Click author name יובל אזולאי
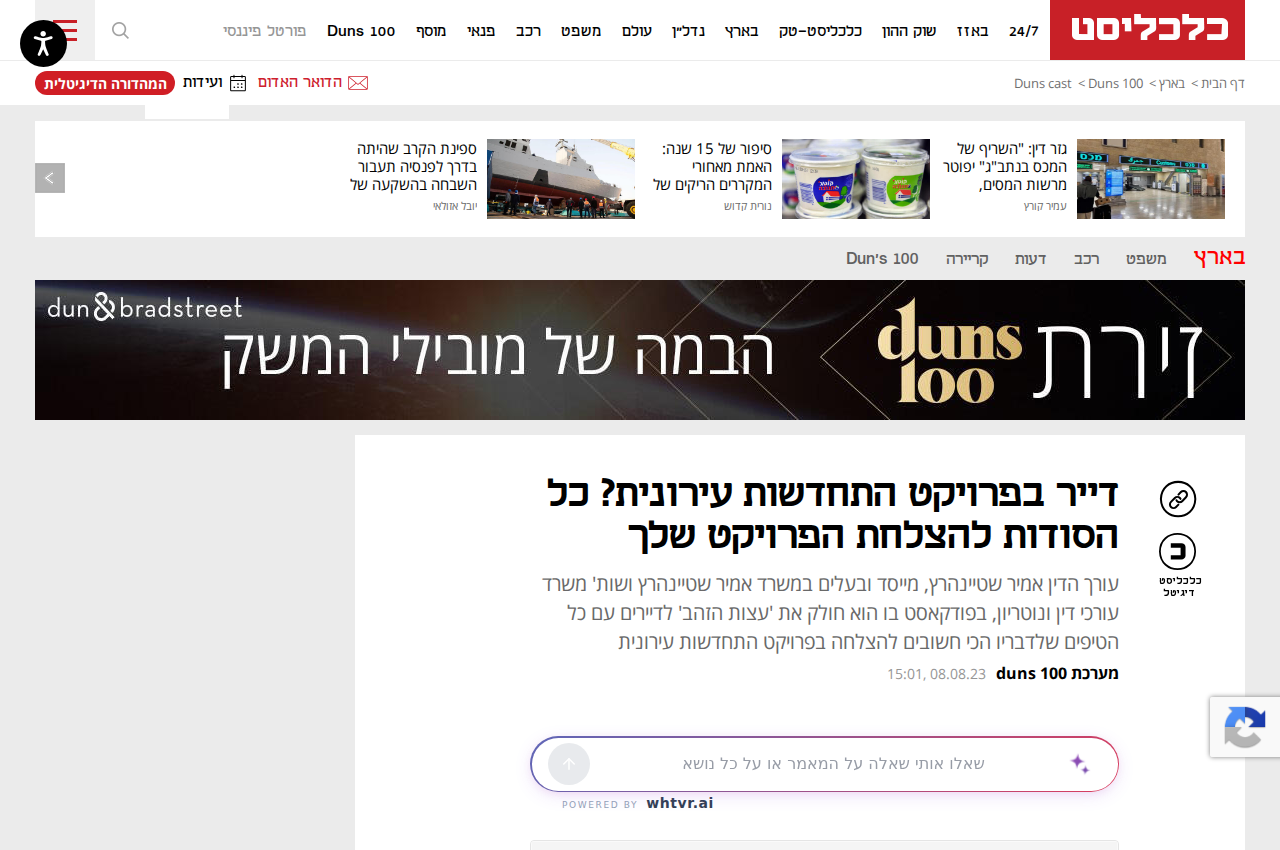The height and width of the screenshot is (850, 1280). [455, 206]
